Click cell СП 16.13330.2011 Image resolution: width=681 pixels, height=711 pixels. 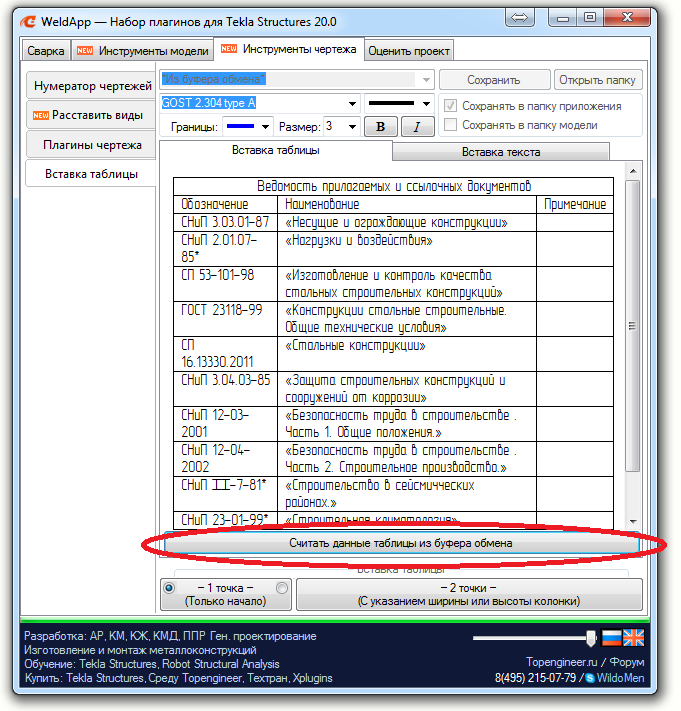(x=225, y=354)
